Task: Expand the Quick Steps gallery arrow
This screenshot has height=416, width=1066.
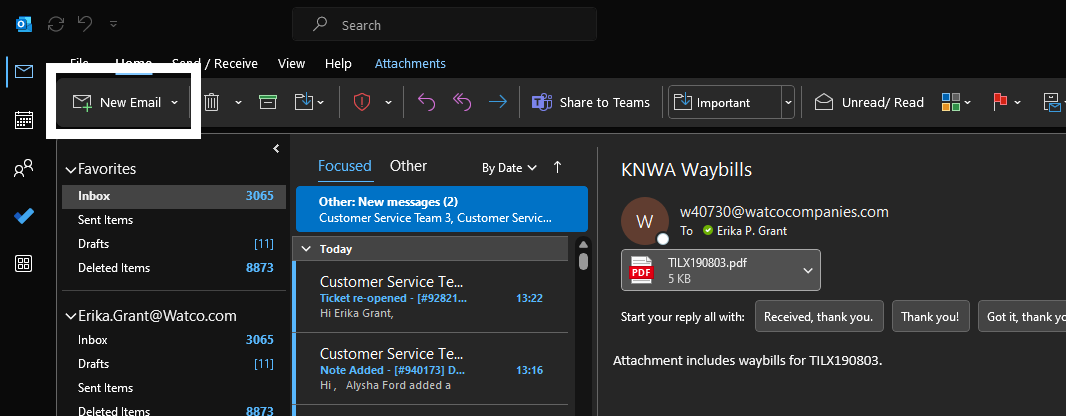Action: [x=788, y=103]
